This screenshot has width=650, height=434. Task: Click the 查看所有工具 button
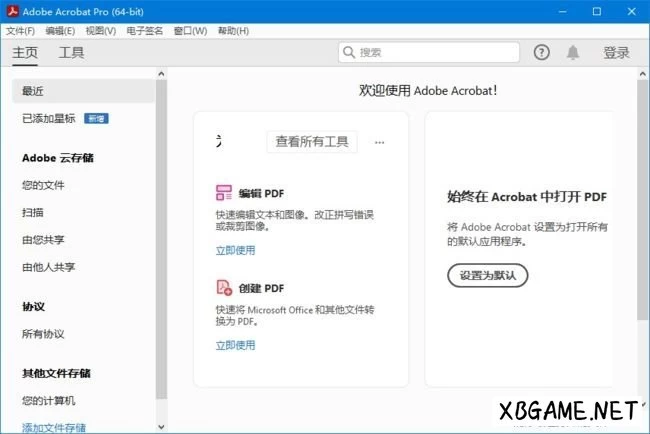(312, 142)
